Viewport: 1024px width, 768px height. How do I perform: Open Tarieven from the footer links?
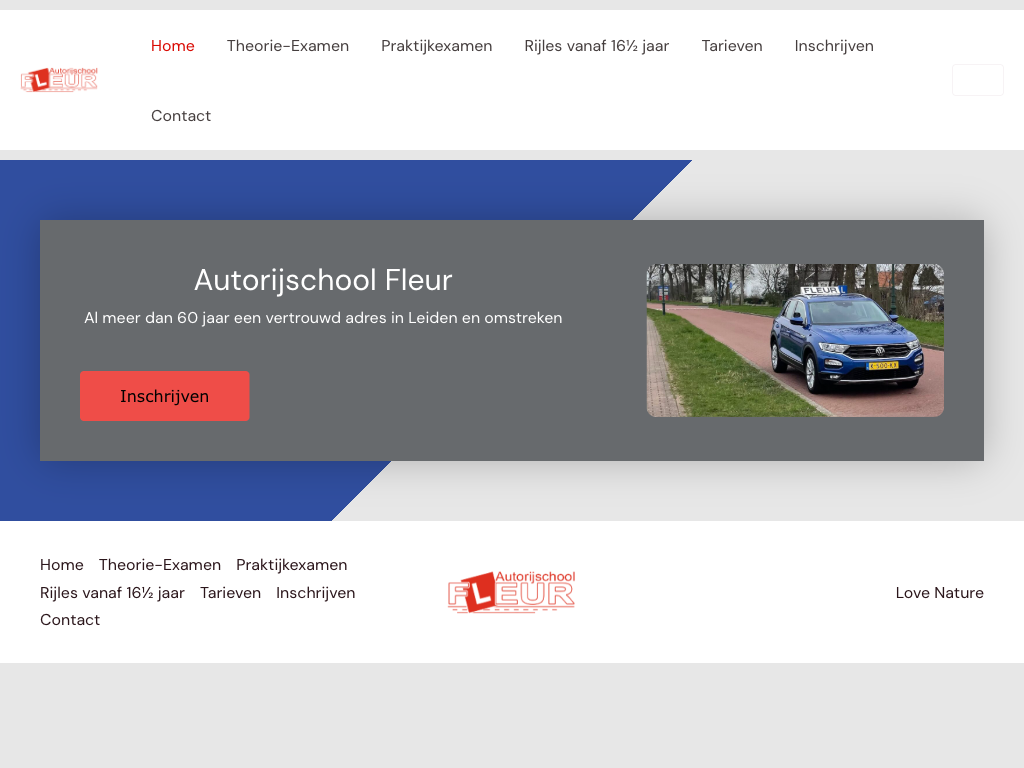[x=230, y=593]
